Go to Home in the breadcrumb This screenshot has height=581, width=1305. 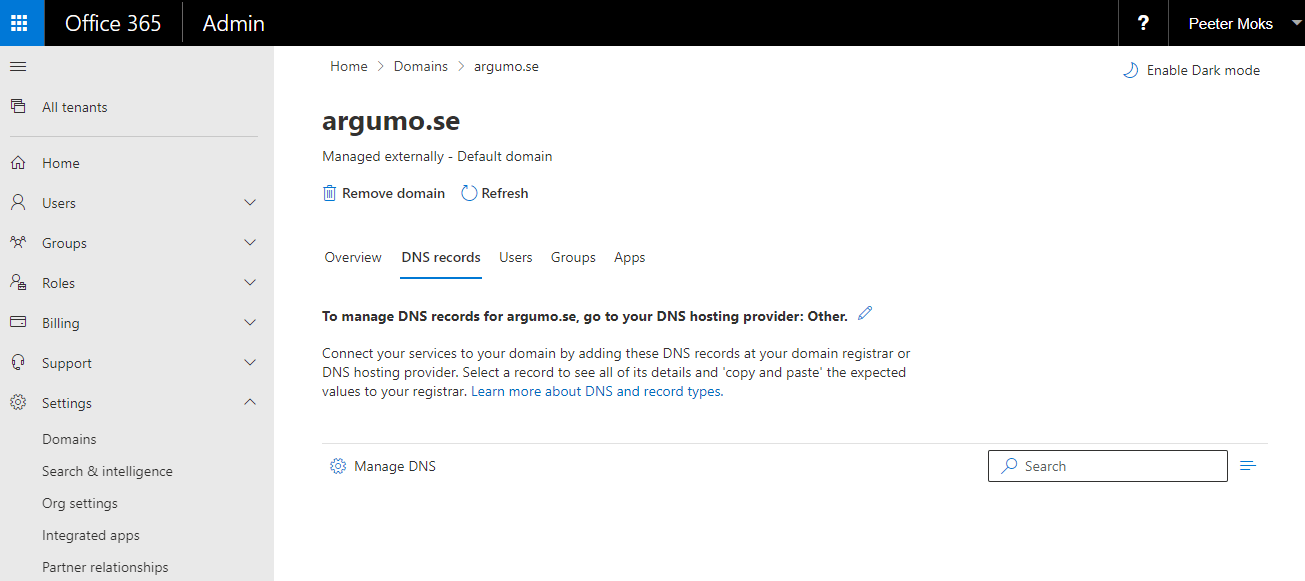point(349,66)
